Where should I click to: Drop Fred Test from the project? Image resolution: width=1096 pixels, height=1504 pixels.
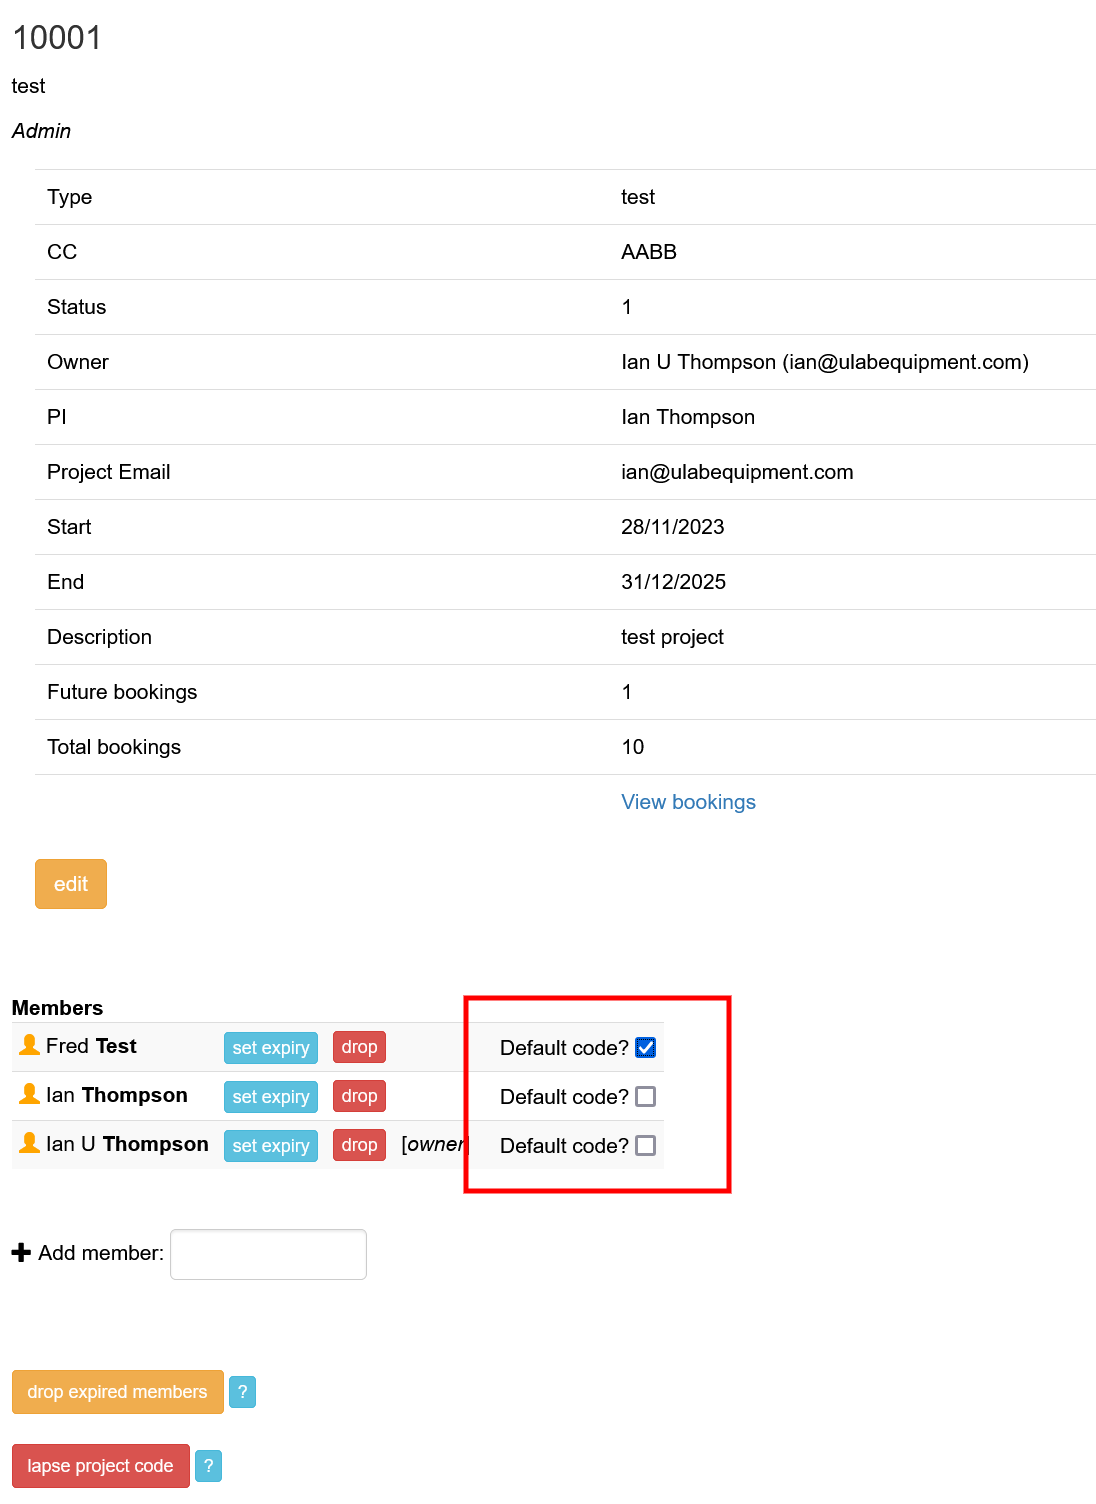click(358, 1047)
